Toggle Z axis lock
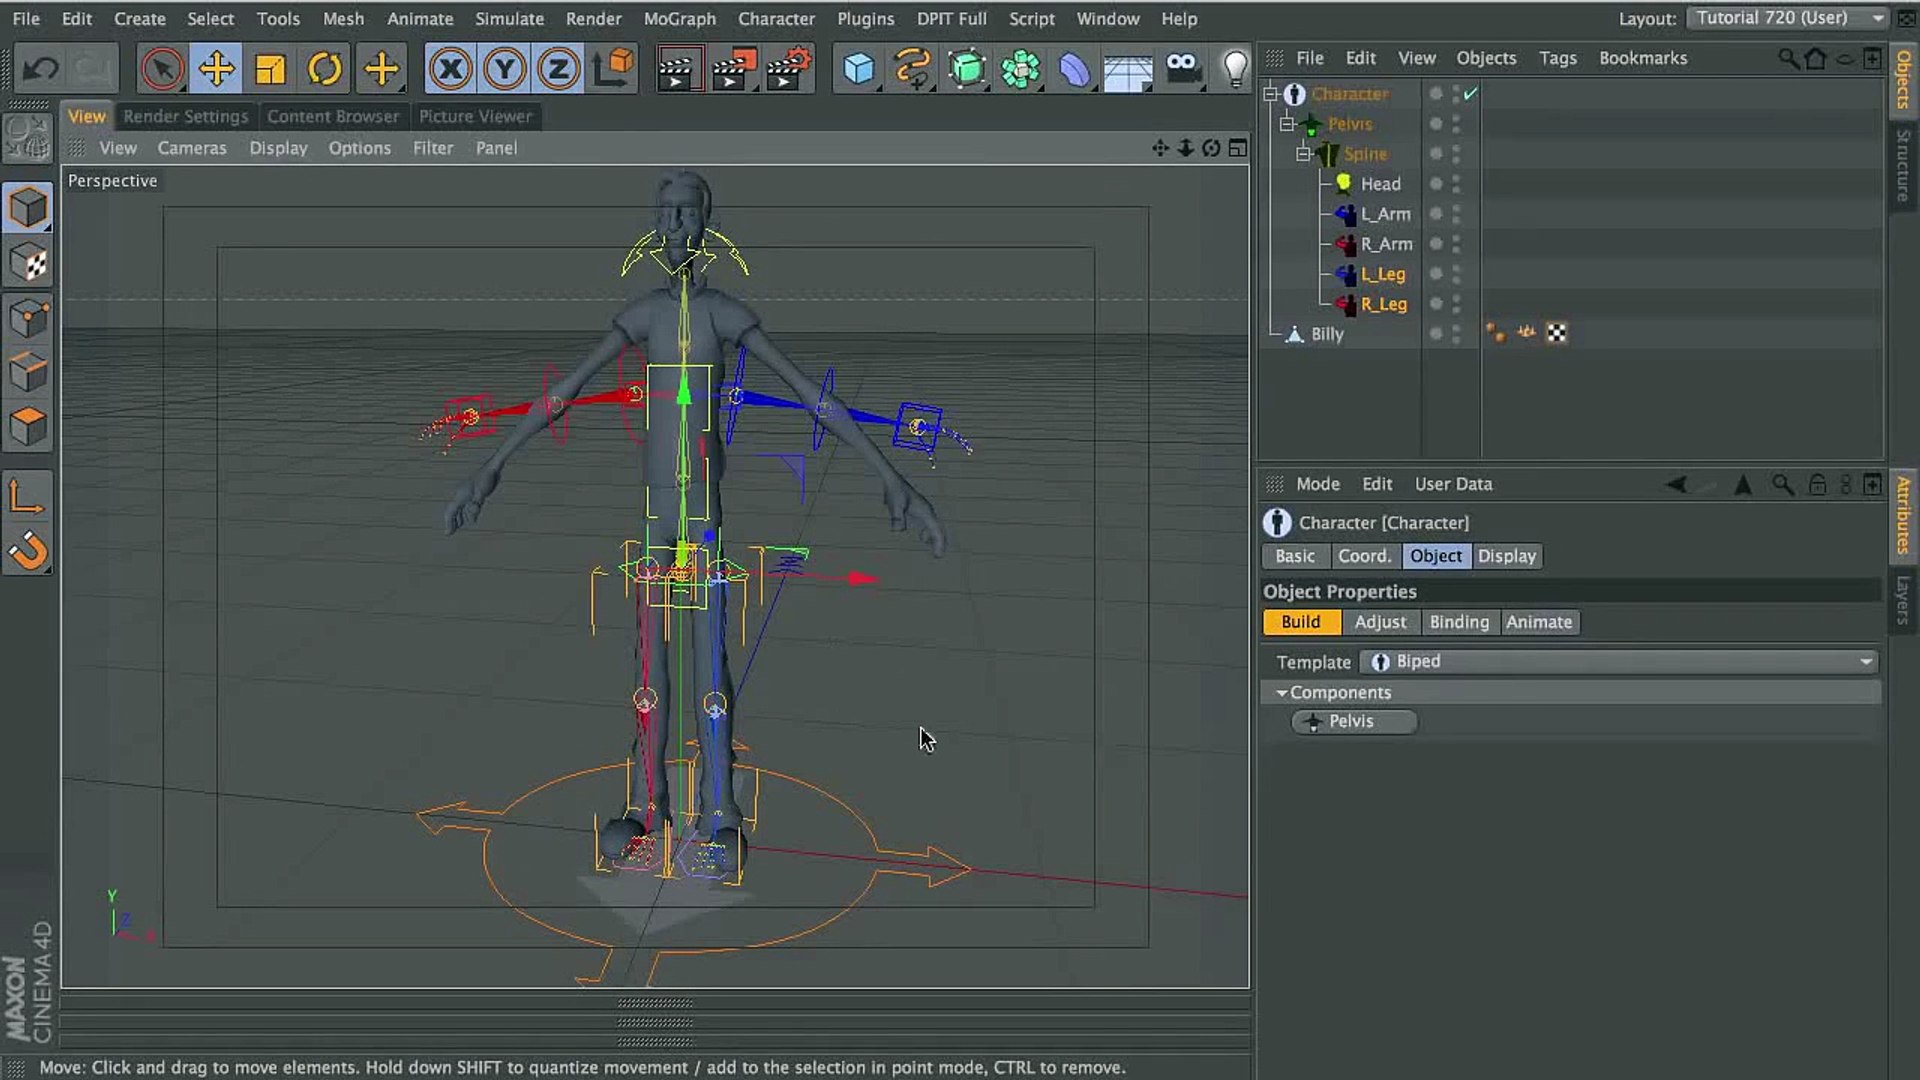Screen dimensions: 1920x1080 click(558, 69)
